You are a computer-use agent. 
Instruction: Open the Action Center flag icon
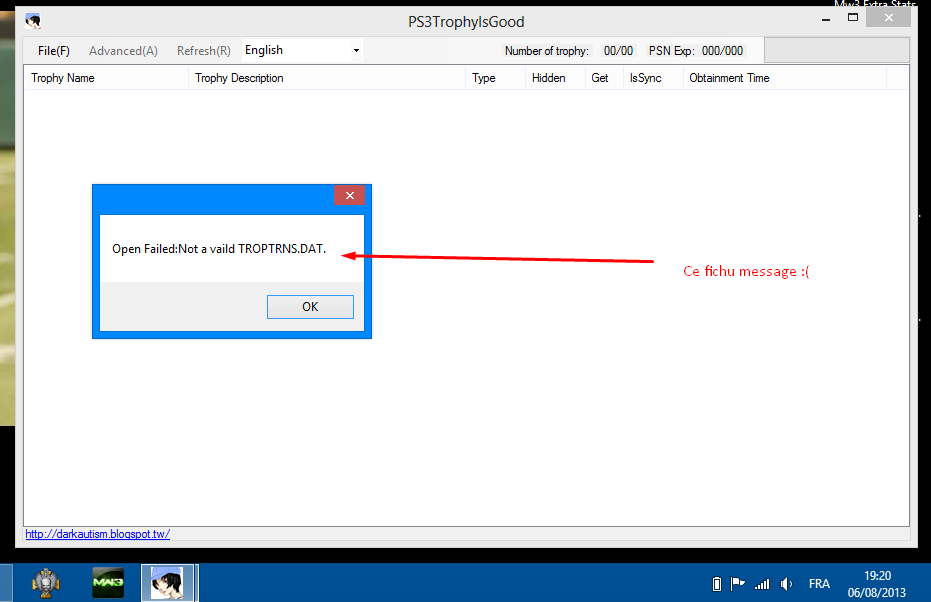click(x=737, y=584)
